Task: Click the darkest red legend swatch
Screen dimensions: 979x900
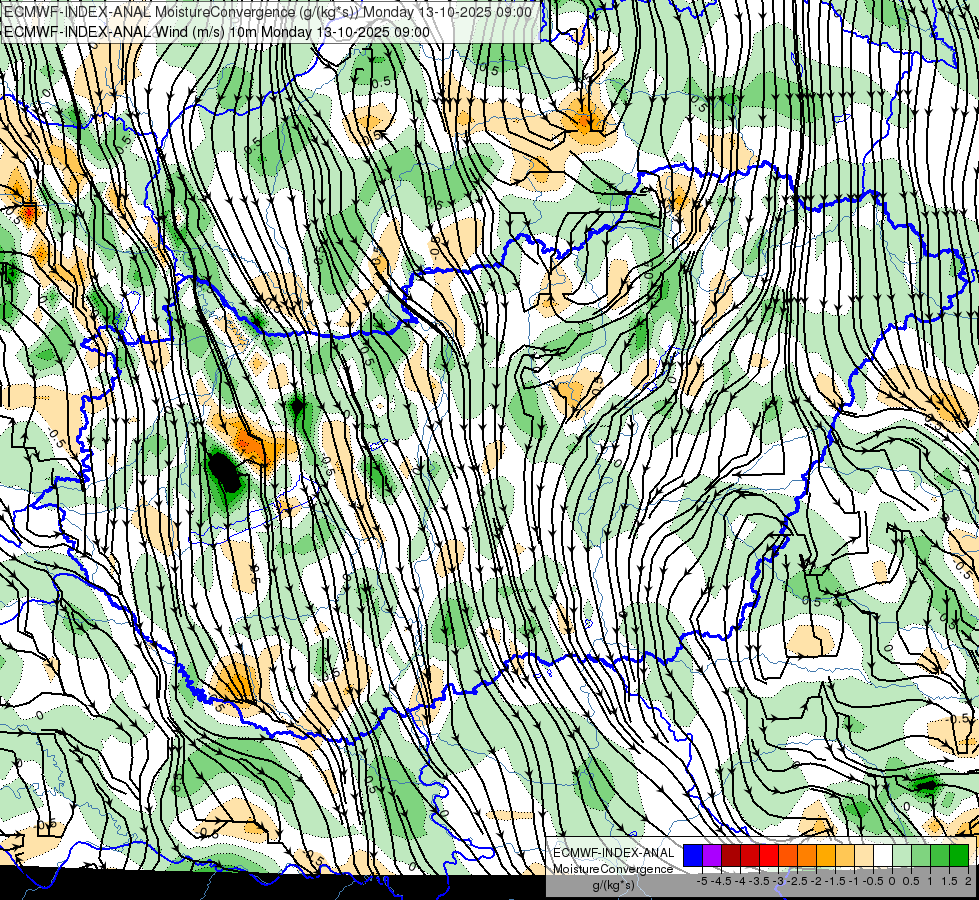Action: coord(731,855)
